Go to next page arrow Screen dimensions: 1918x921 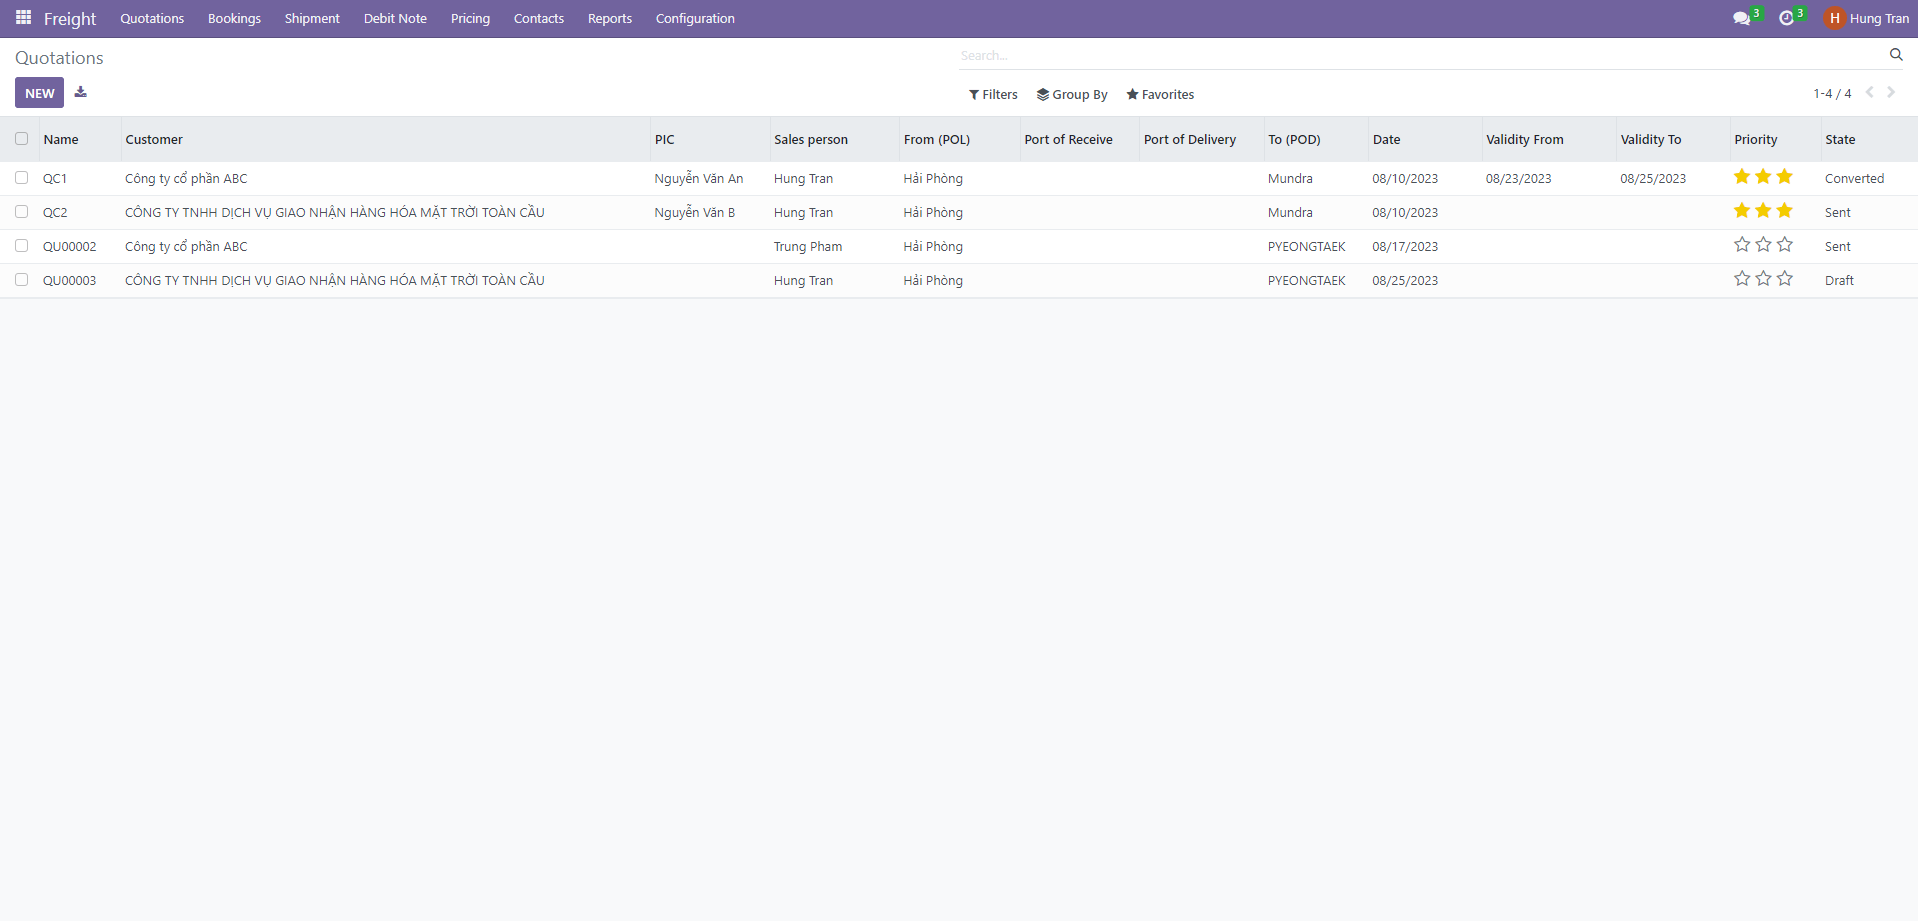[1891, 92]
